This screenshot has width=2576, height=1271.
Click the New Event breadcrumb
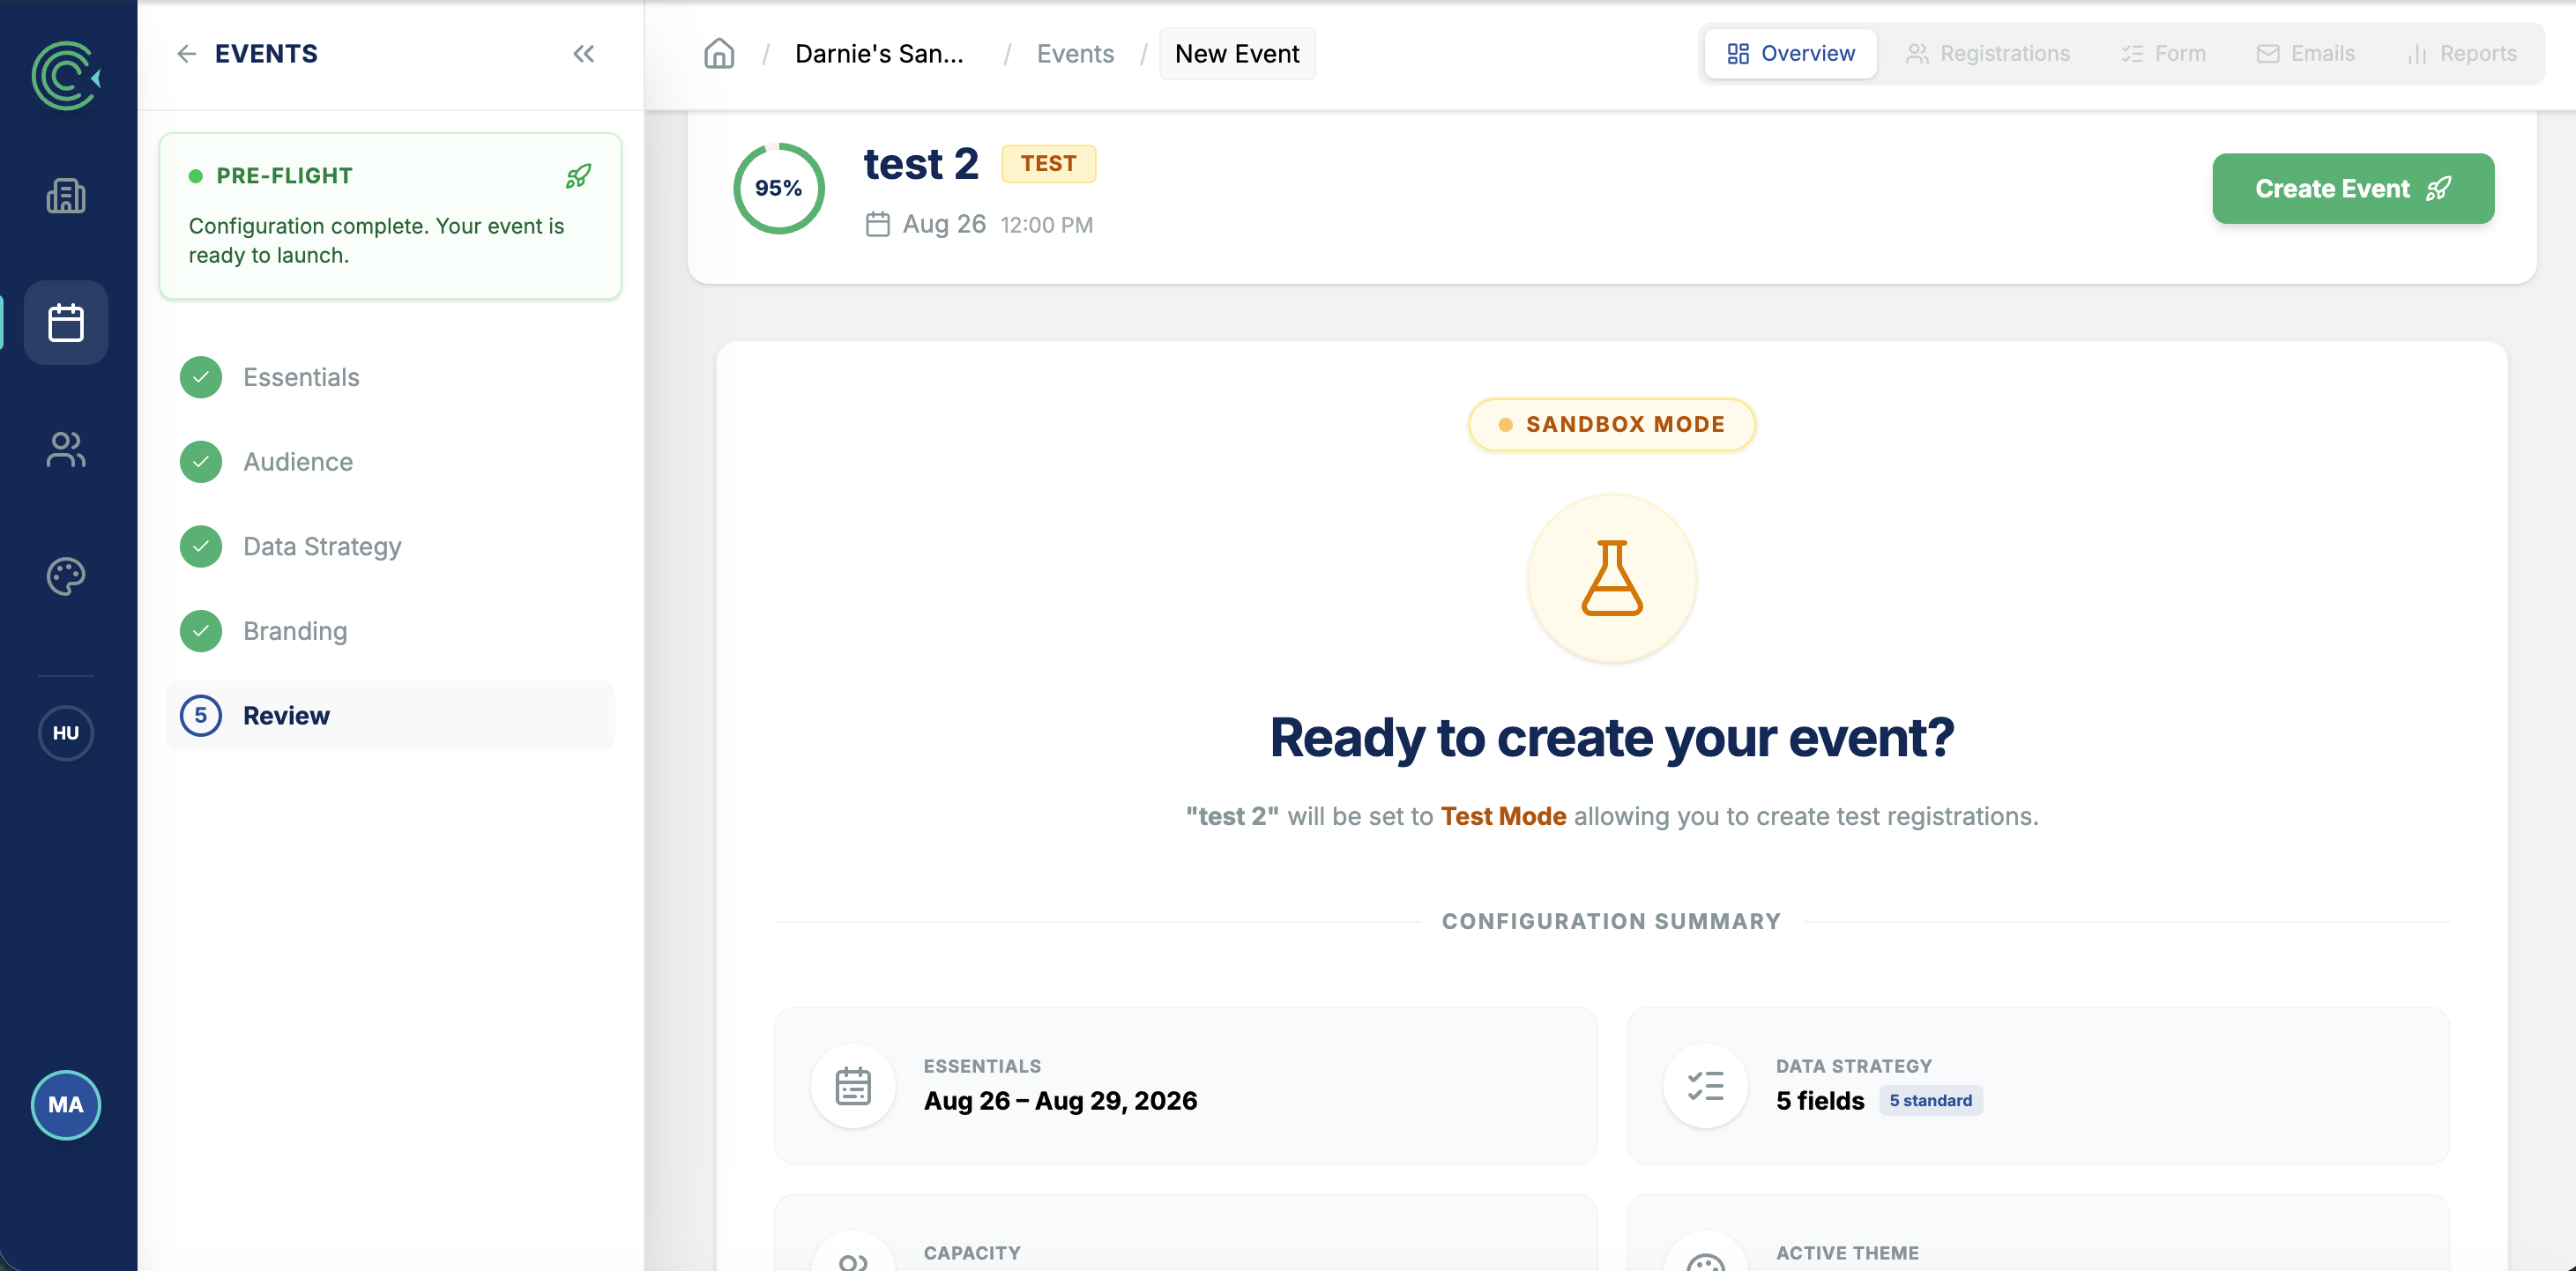click(1237, 54)
